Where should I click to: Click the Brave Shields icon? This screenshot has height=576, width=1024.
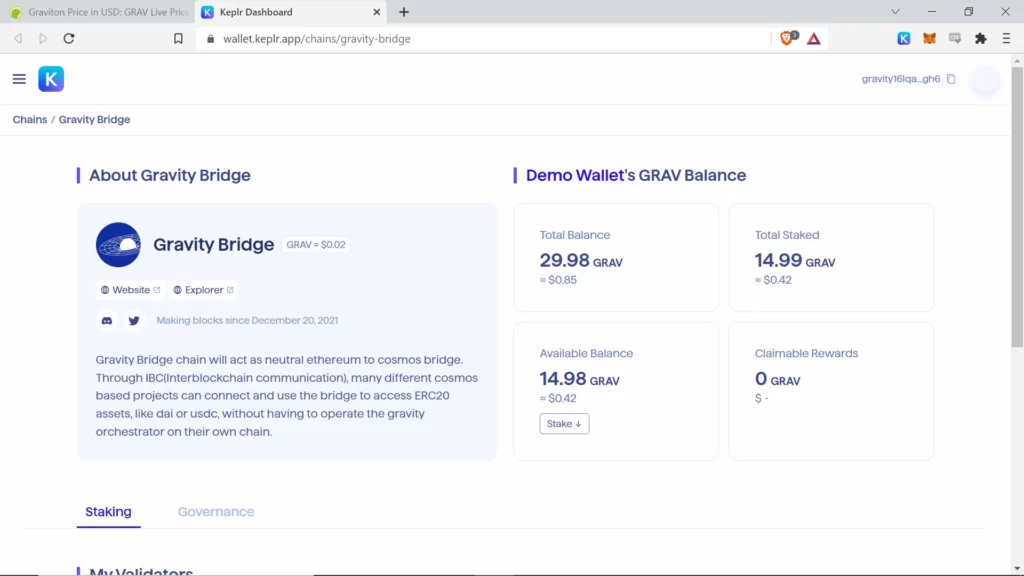click(788, 39)
